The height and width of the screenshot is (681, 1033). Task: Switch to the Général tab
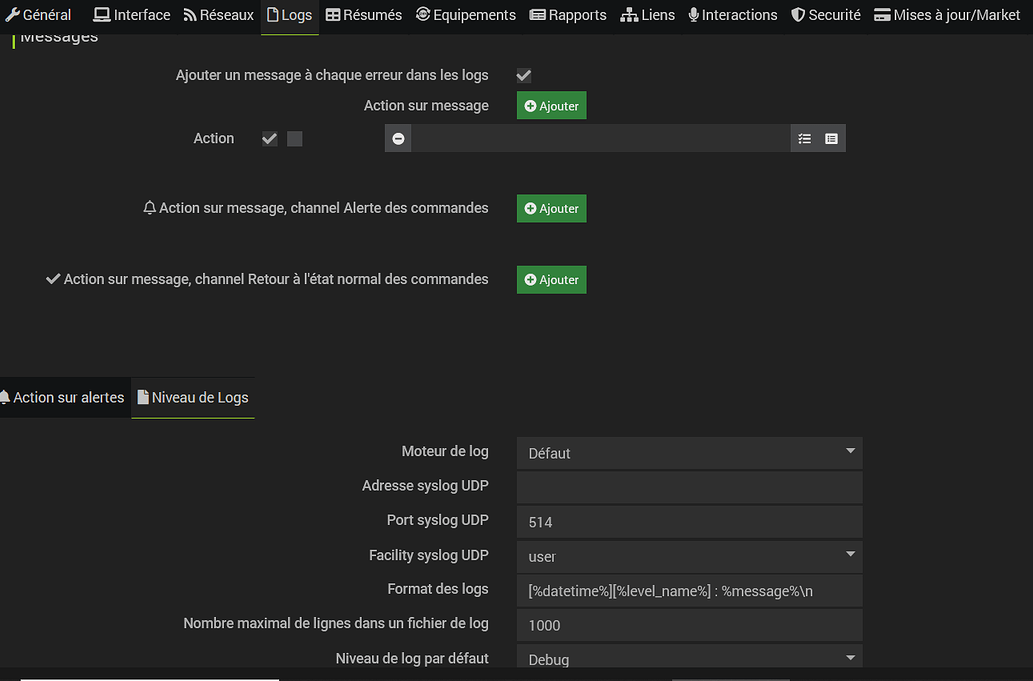click(x=39, y=15)
